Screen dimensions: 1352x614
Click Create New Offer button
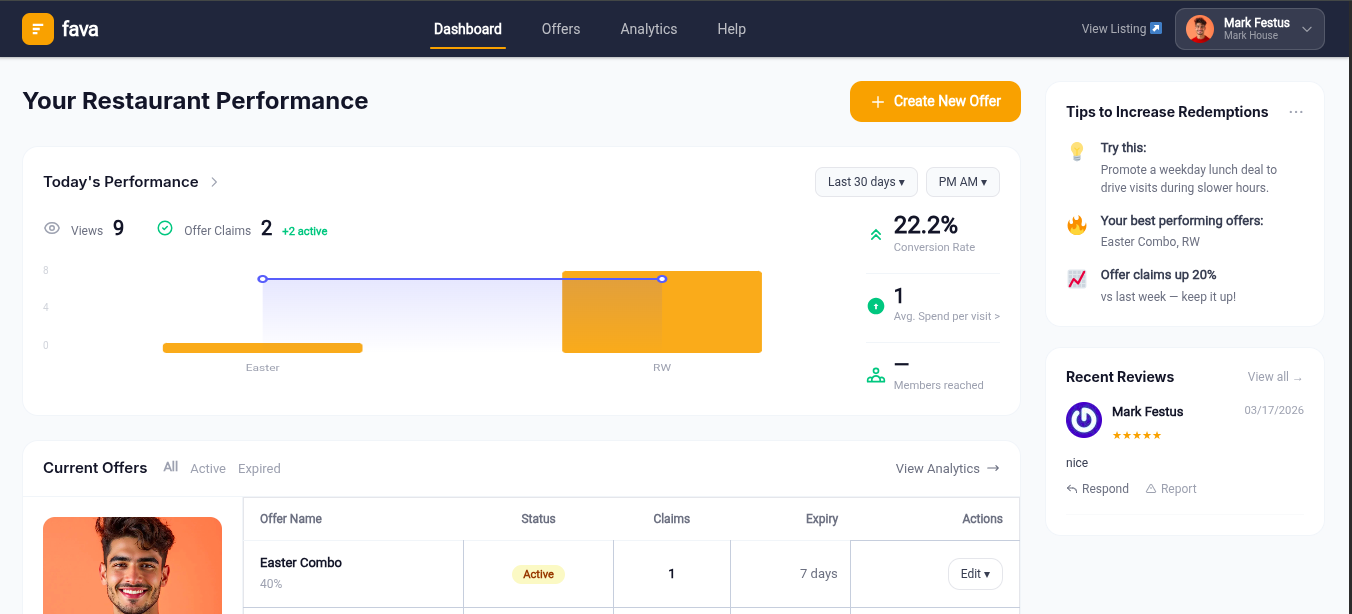click(x=935, y=101)
